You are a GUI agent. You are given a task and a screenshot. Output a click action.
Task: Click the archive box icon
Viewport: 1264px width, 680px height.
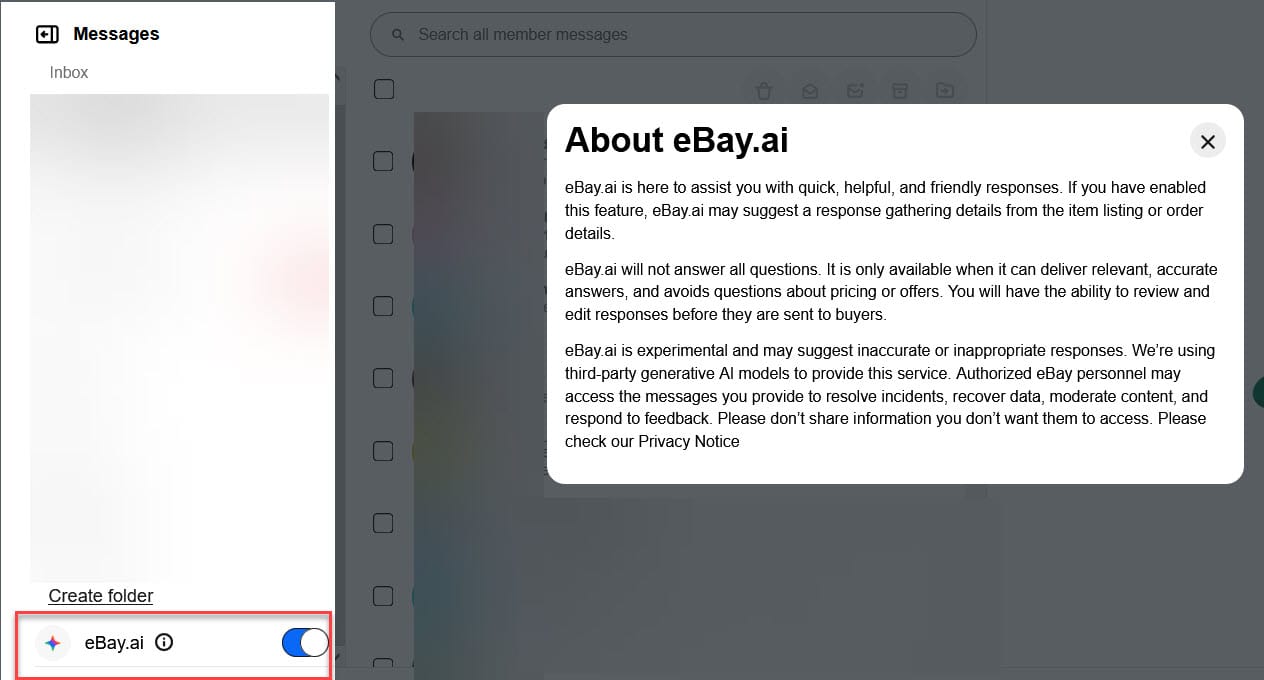pyautogui.click(x=900, y=91)
